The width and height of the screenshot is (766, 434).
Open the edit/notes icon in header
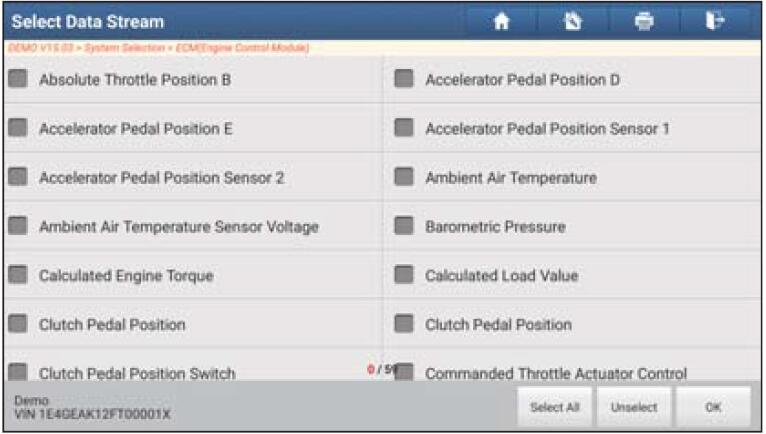(x=573, y=22)
